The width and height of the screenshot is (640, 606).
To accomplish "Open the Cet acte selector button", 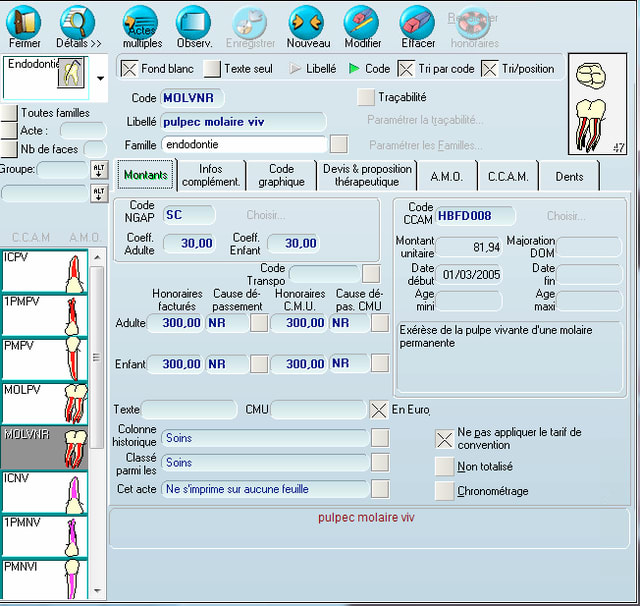I will pos(380,489).
